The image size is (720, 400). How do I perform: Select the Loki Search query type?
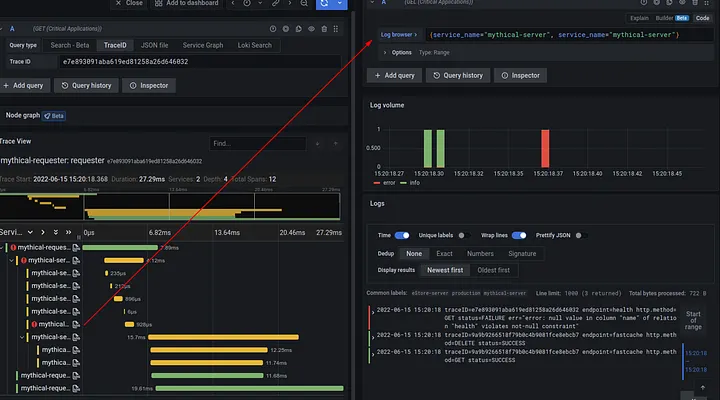(254, 45)
